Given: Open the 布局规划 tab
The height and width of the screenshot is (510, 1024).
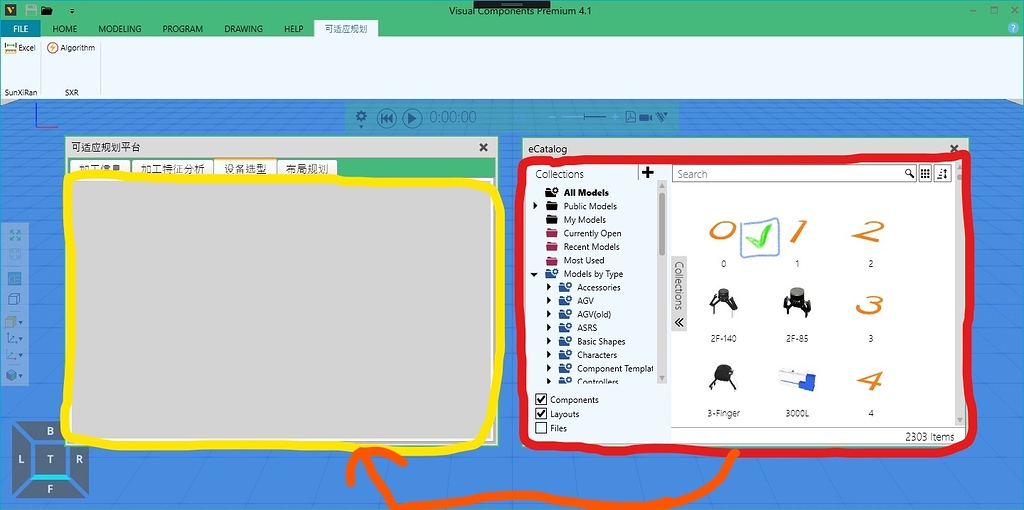Looking at the screenshot, I should click(307, 168).
